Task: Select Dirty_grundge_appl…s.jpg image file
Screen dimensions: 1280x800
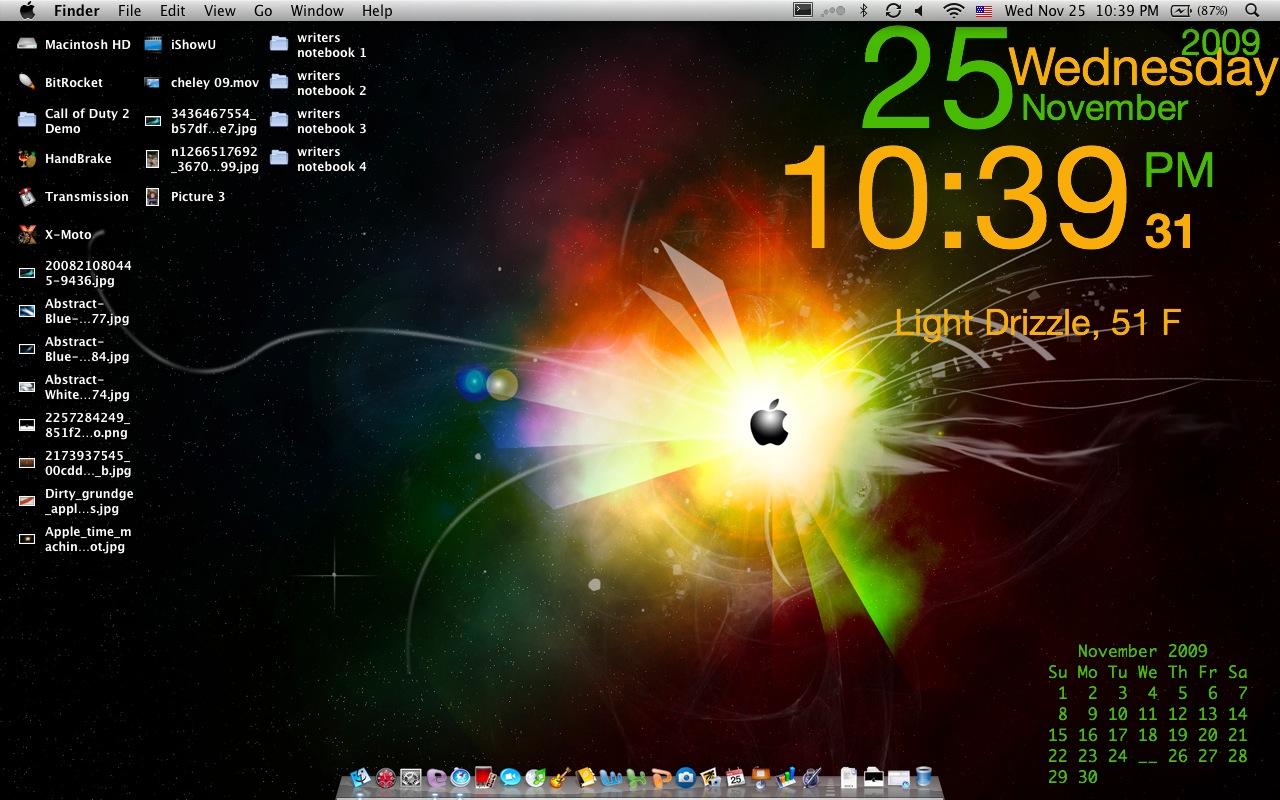Action: (x=27, y=501)
